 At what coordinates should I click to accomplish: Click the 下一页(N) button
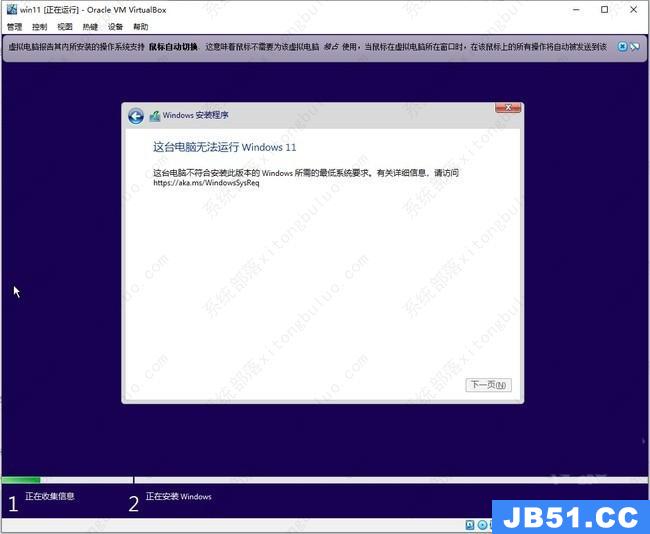pos(488,385)
